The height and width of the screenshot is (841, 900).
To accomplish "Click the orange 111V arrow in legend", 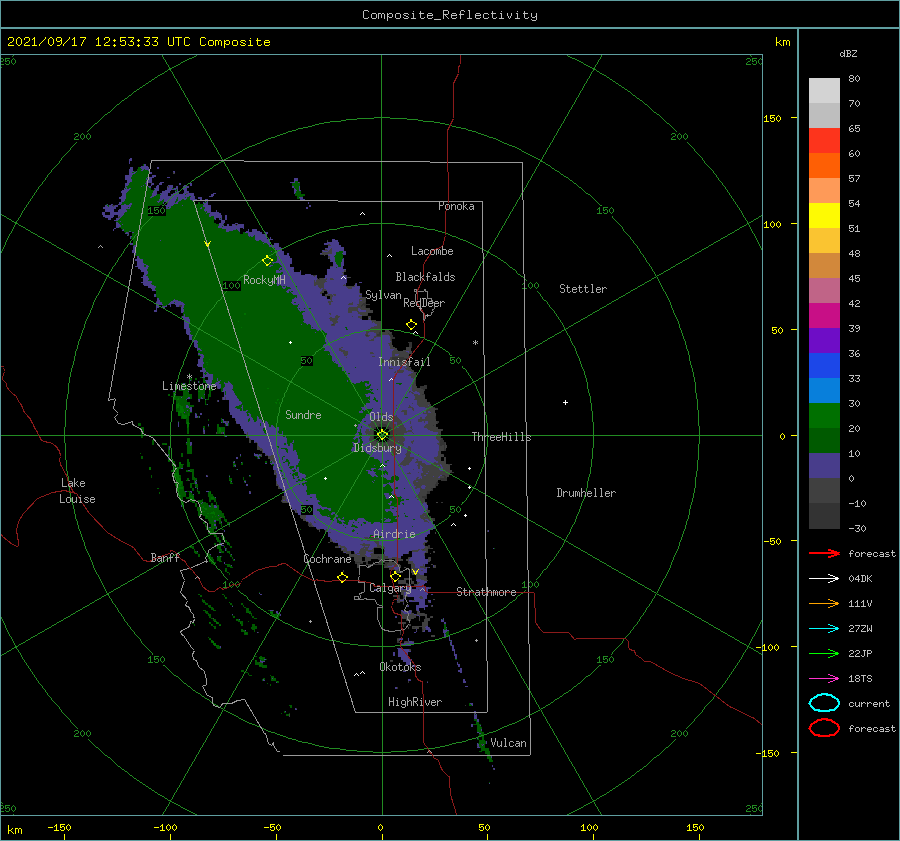I will 824,603.
